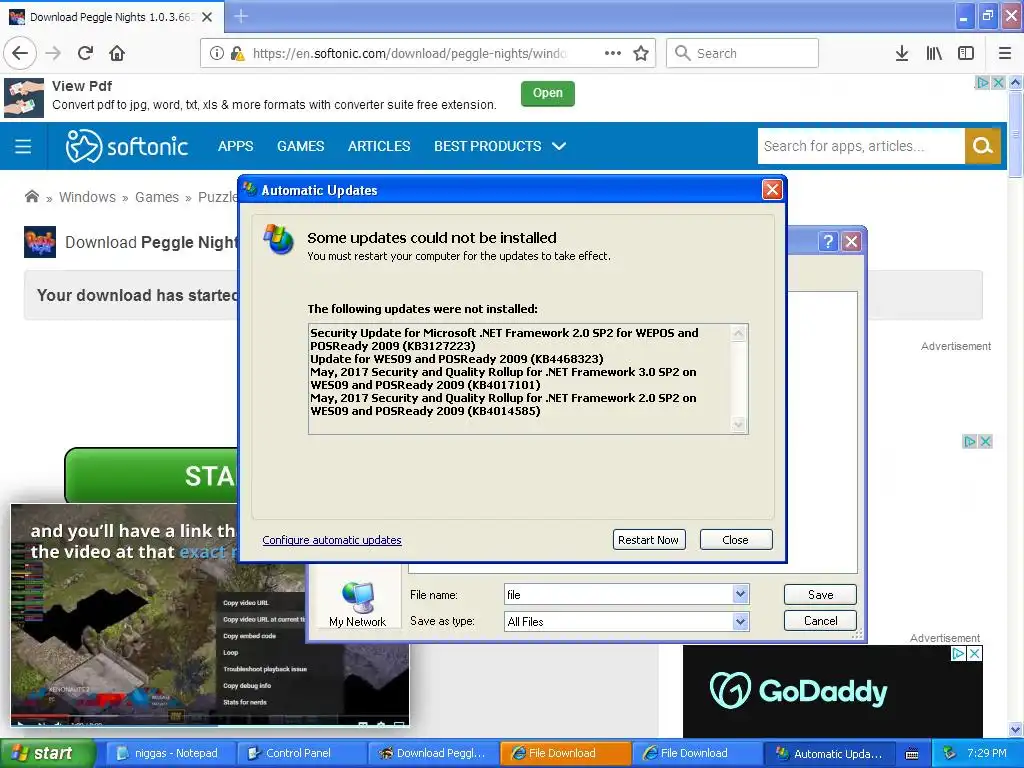The image size is (1024, 768).
Task: Click the padlock warning icon in address bar
Action: point(238,54)
